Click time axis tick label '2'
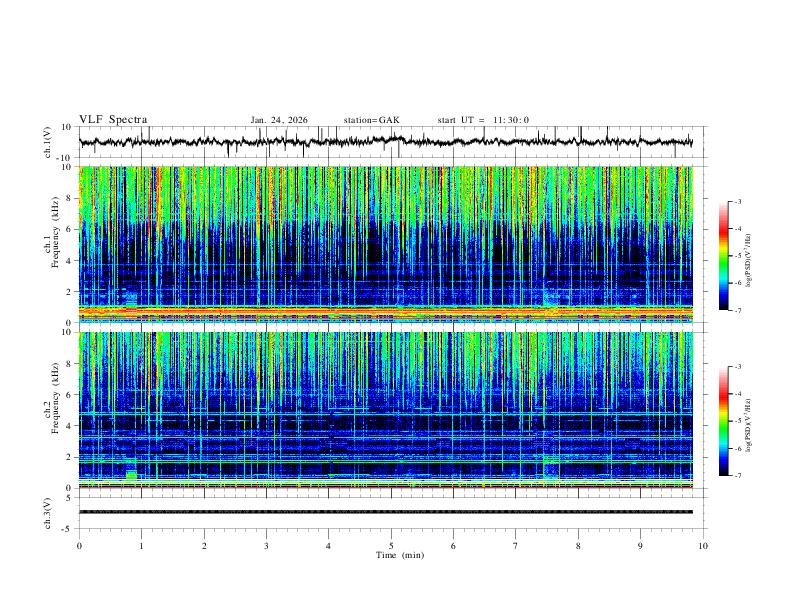Screen dimensions: 792x612 tap(204, 546)
